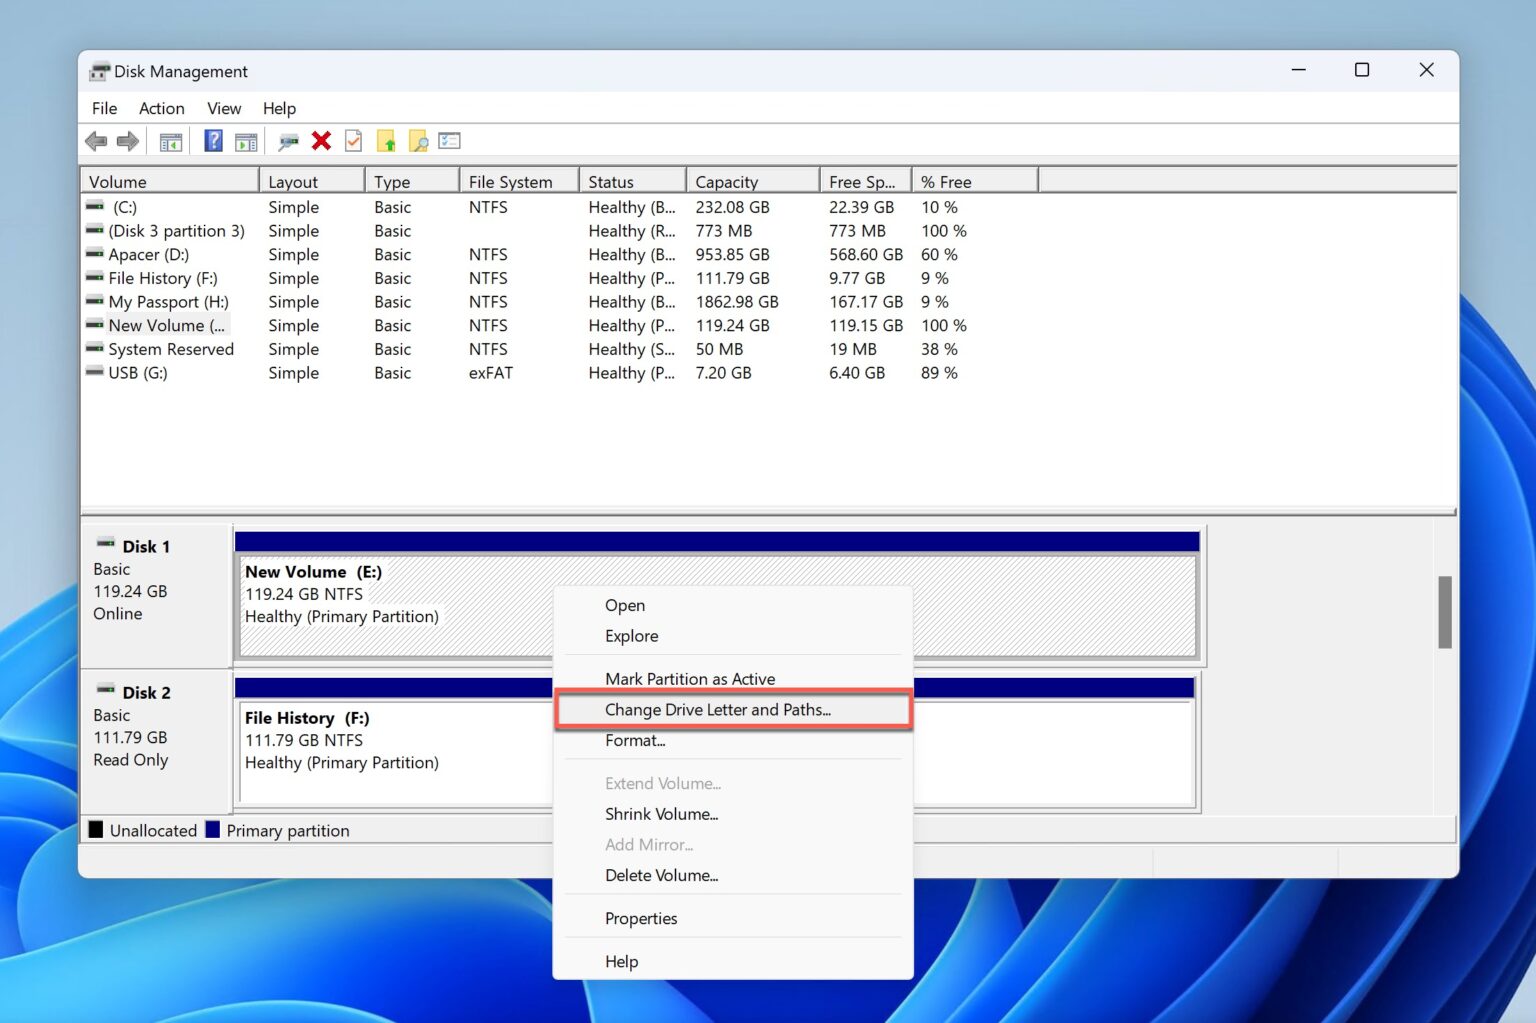Click the Capacity column header
1536x1023 pixels.
tap(727, 181)
